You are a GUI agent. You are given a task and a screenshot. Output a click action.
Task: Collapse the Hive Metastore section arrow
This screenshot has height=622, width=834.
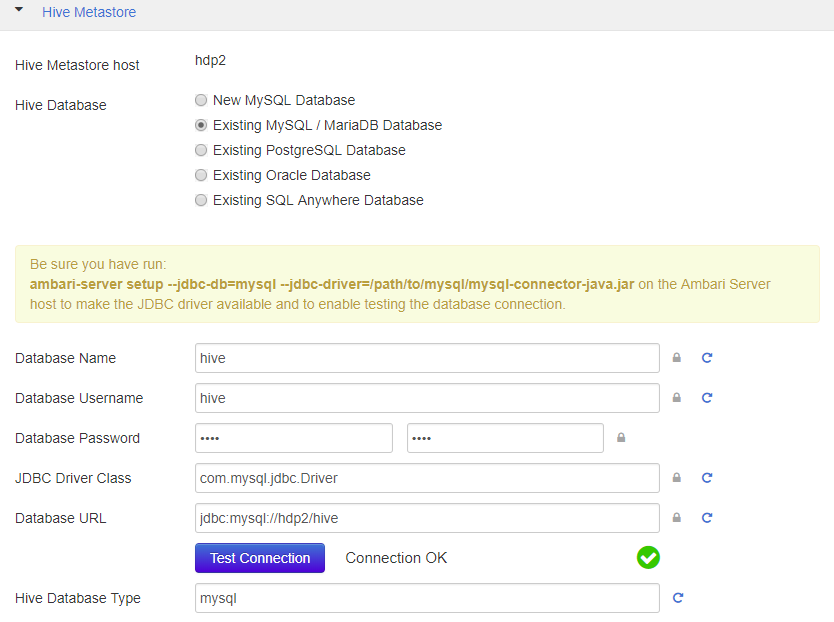pos(19,10)
